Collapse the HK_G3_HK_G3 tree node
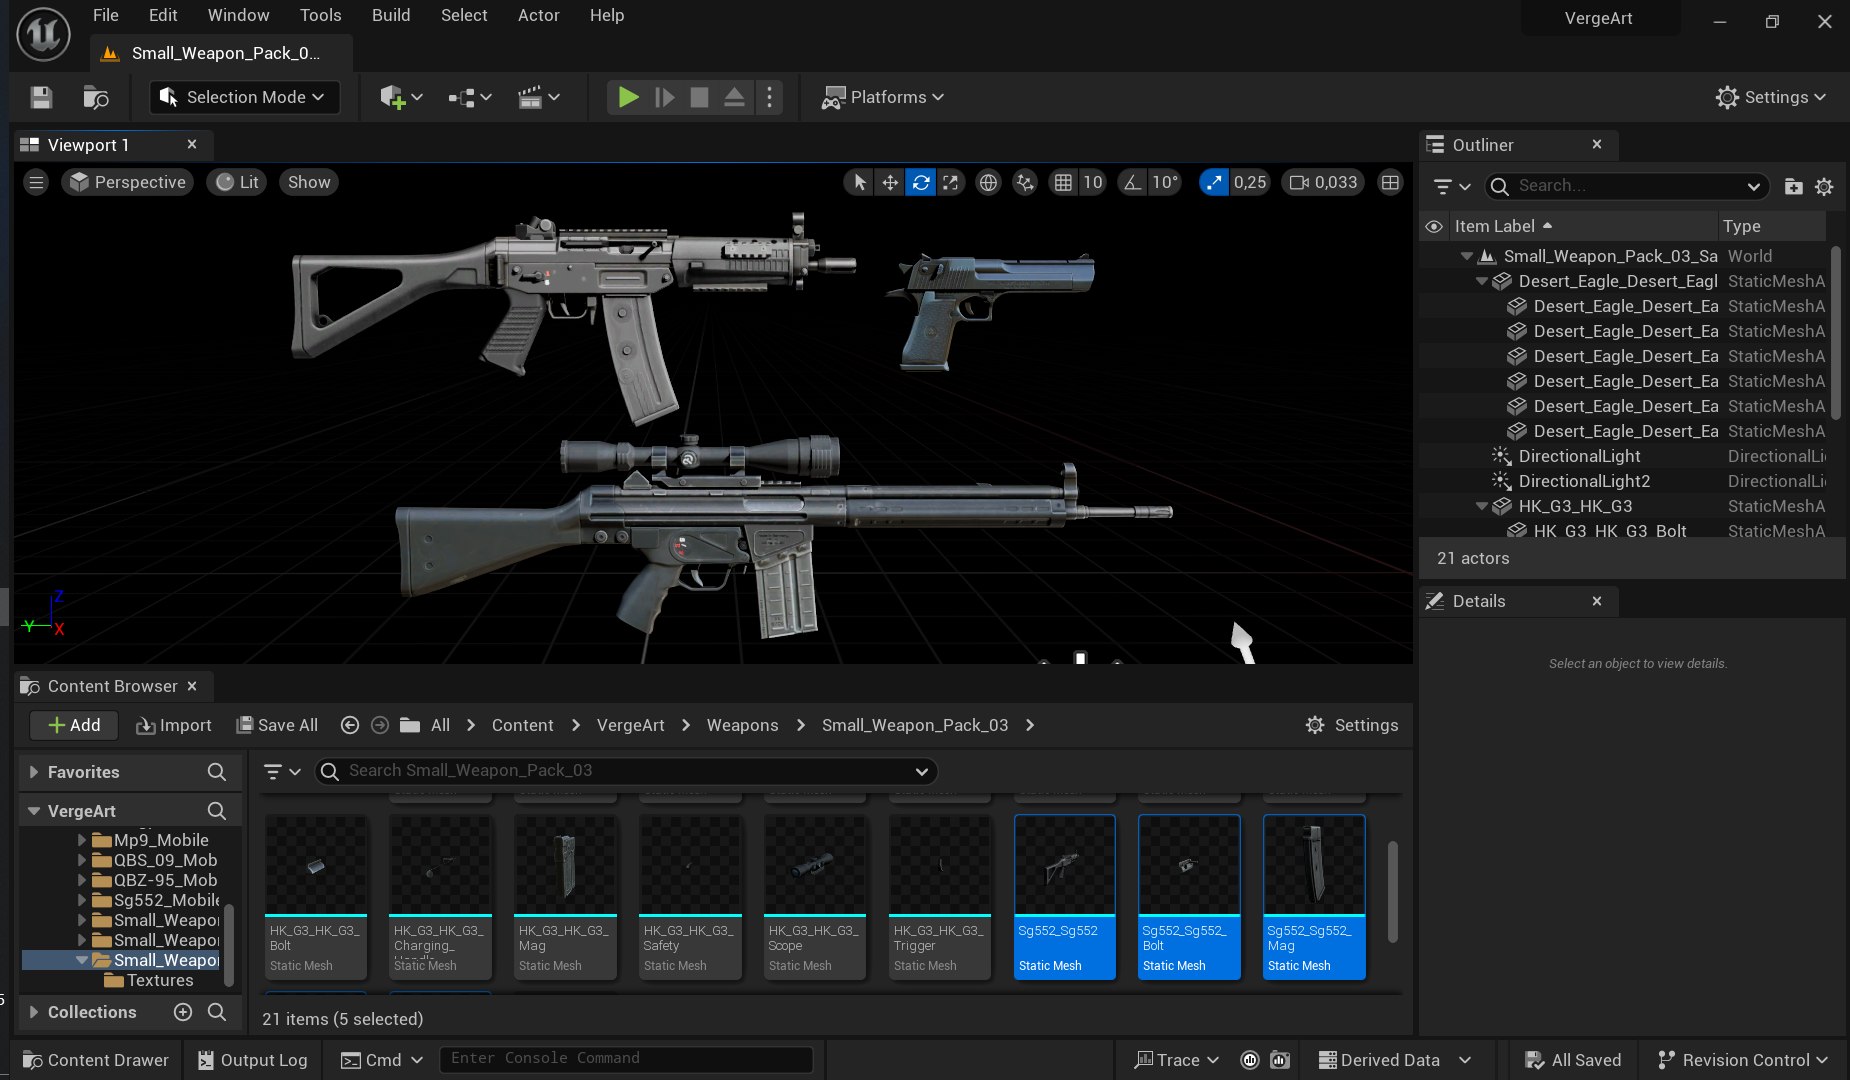The height and width of the screenshot is (1080, 1850). point(1481,506)
